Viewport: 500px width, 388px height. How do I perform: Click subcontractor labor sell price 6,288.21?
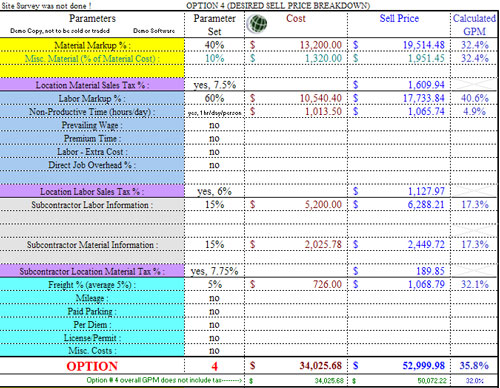(x=426, y=205)
